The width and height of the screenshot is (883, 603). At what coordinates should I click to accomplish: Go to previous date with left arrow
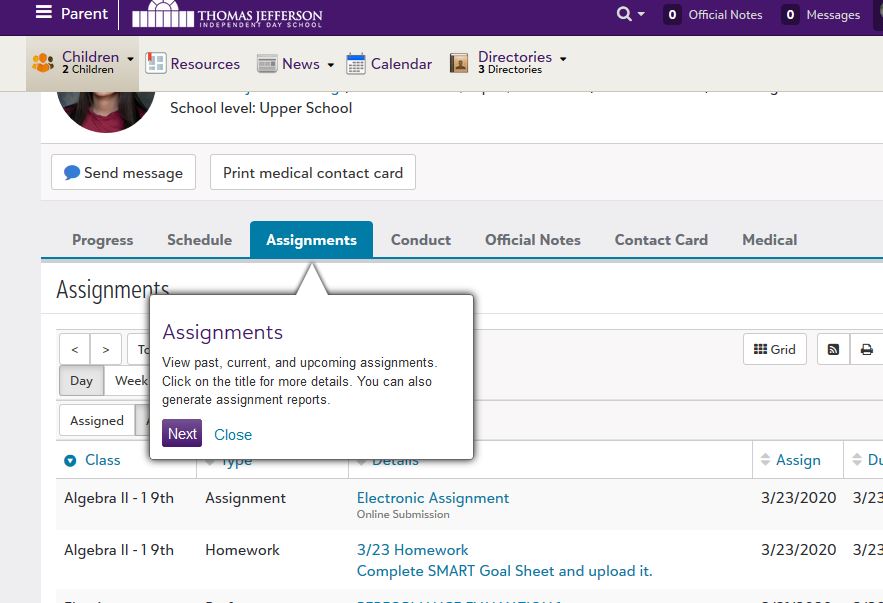coord(75,349)
